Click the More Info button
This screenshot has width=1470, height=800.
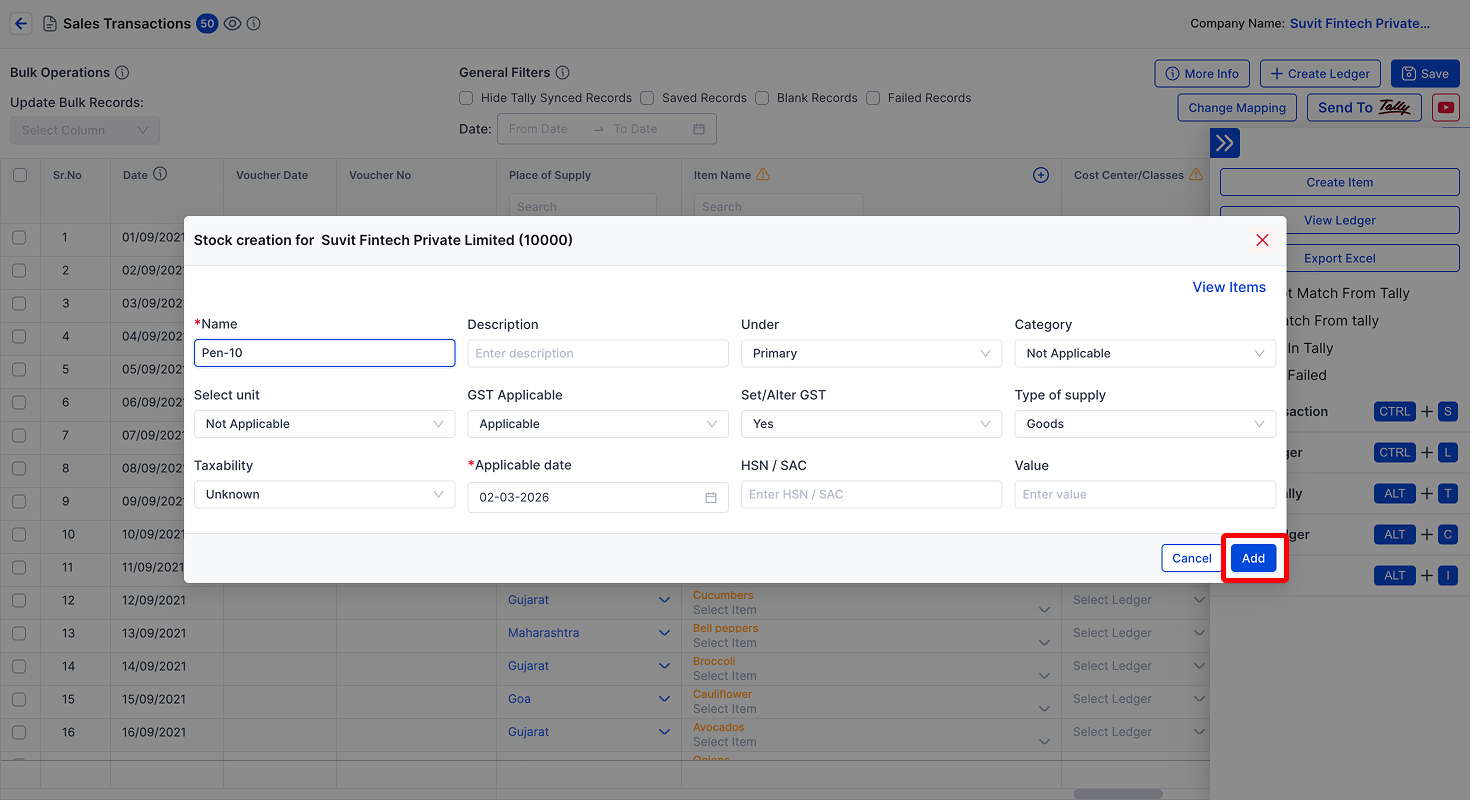tap(1202, 73)
